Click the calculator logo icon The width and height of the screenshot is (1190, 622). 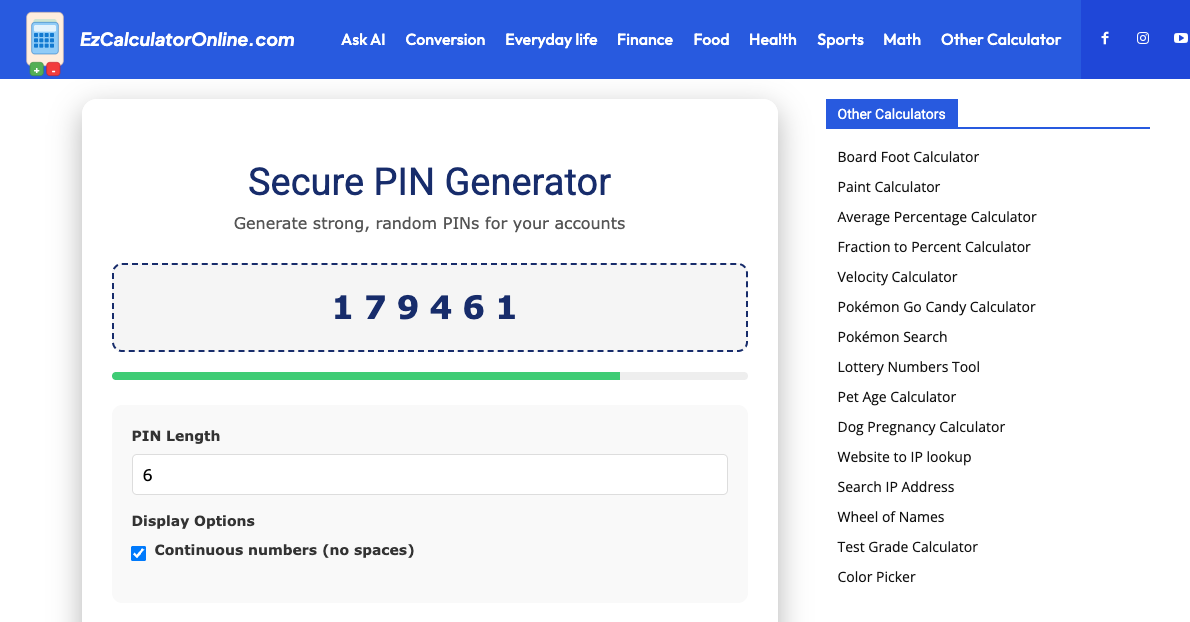coord(44,40)
